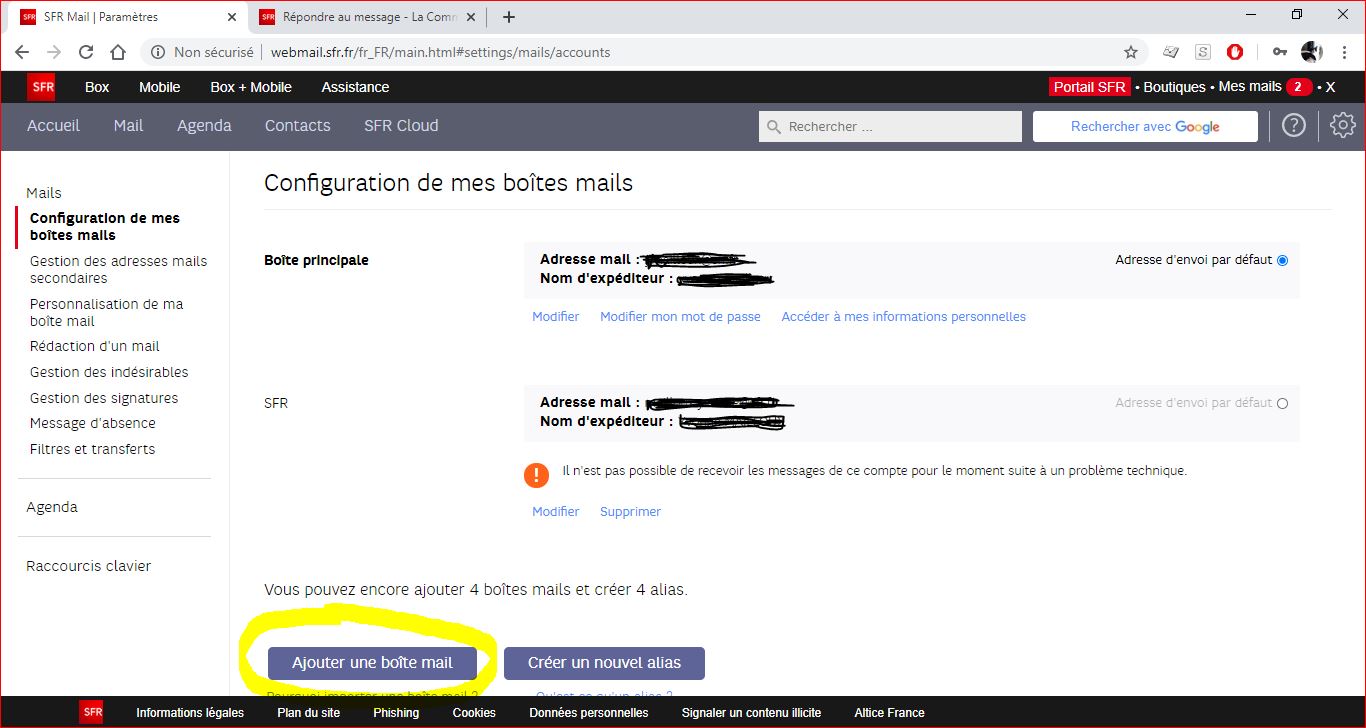The width and height of the screenshot is (1366, 728).
Task: Click the key password icon in toolbar
Action: coord(1279,52)
